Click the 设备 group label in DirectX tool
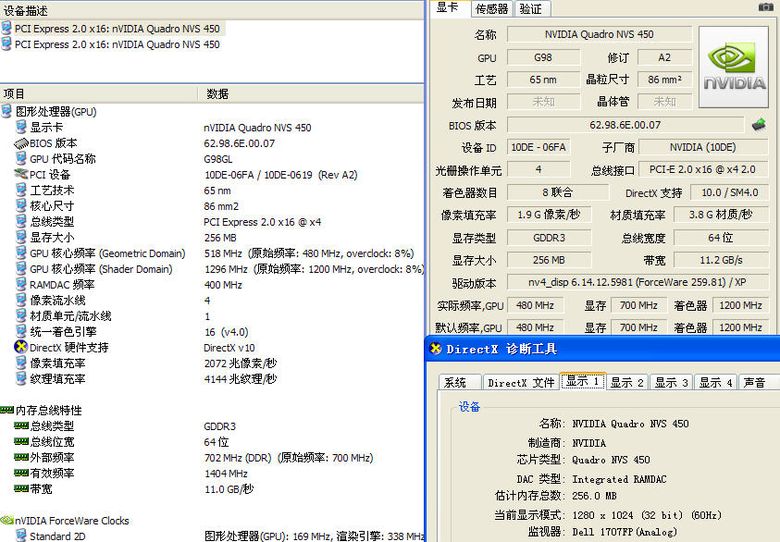780x542 pixels. coord(469,407)
